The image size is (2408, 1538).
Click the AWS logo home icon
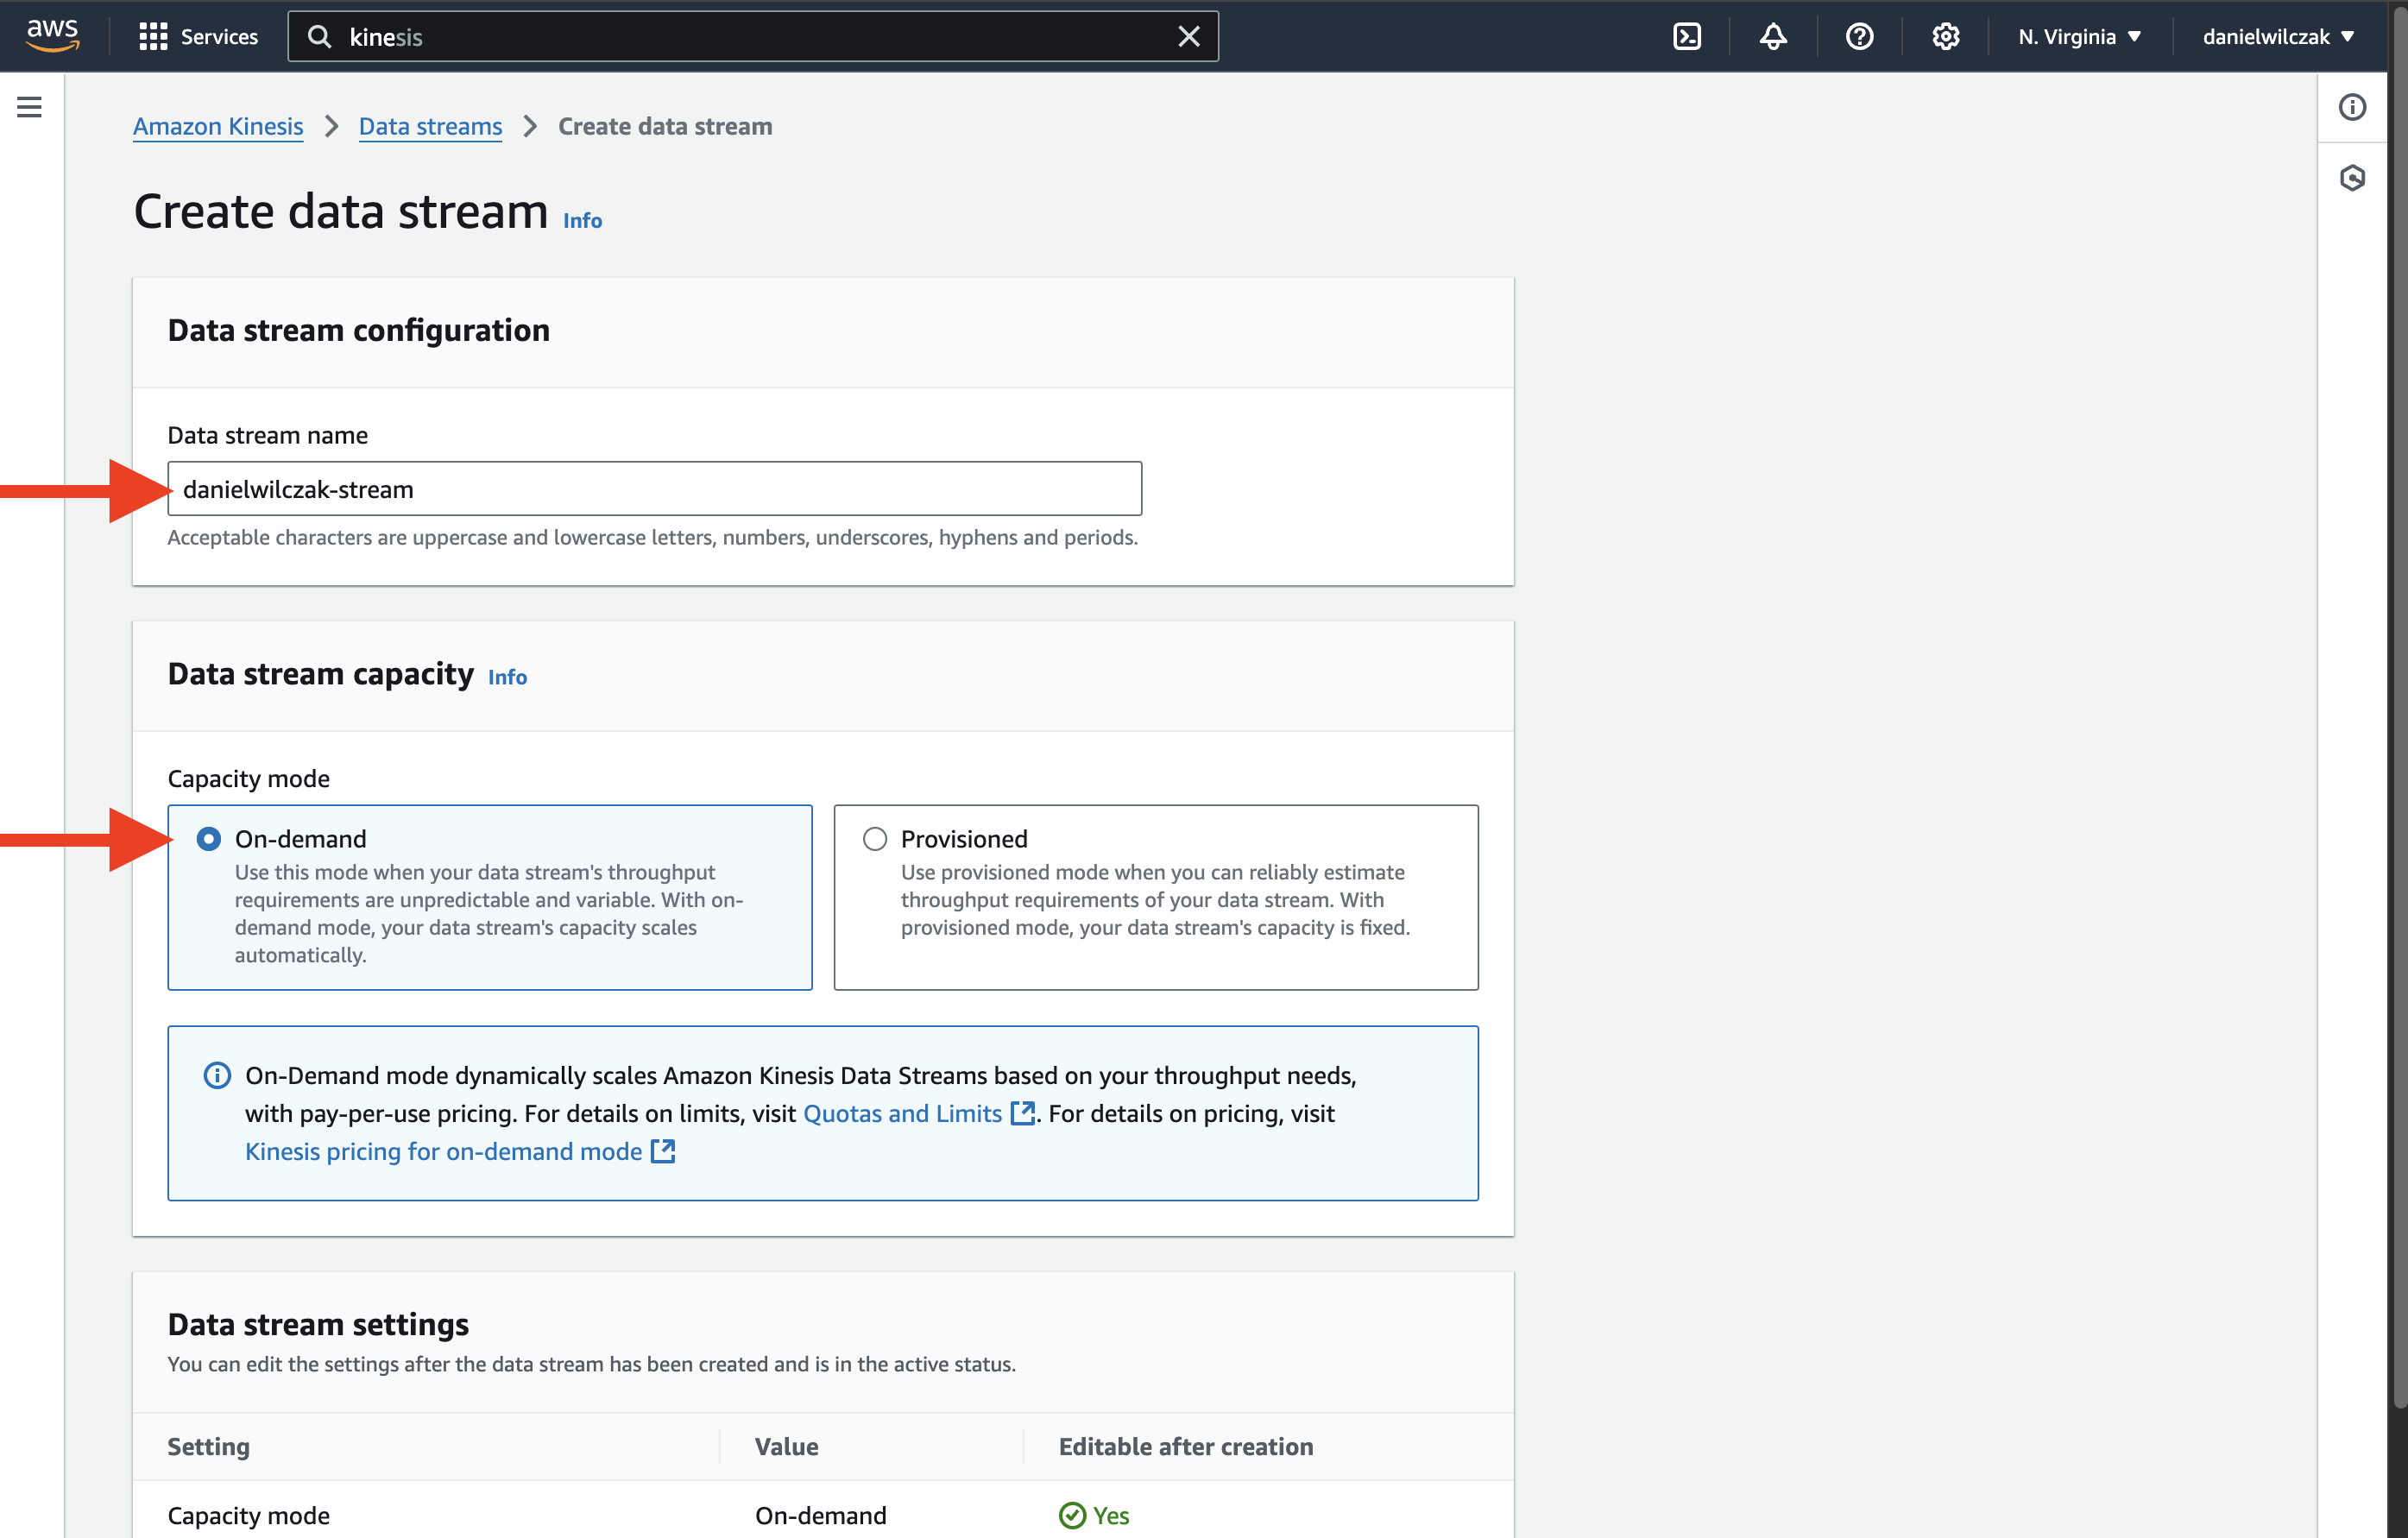[x=53, y=36]
